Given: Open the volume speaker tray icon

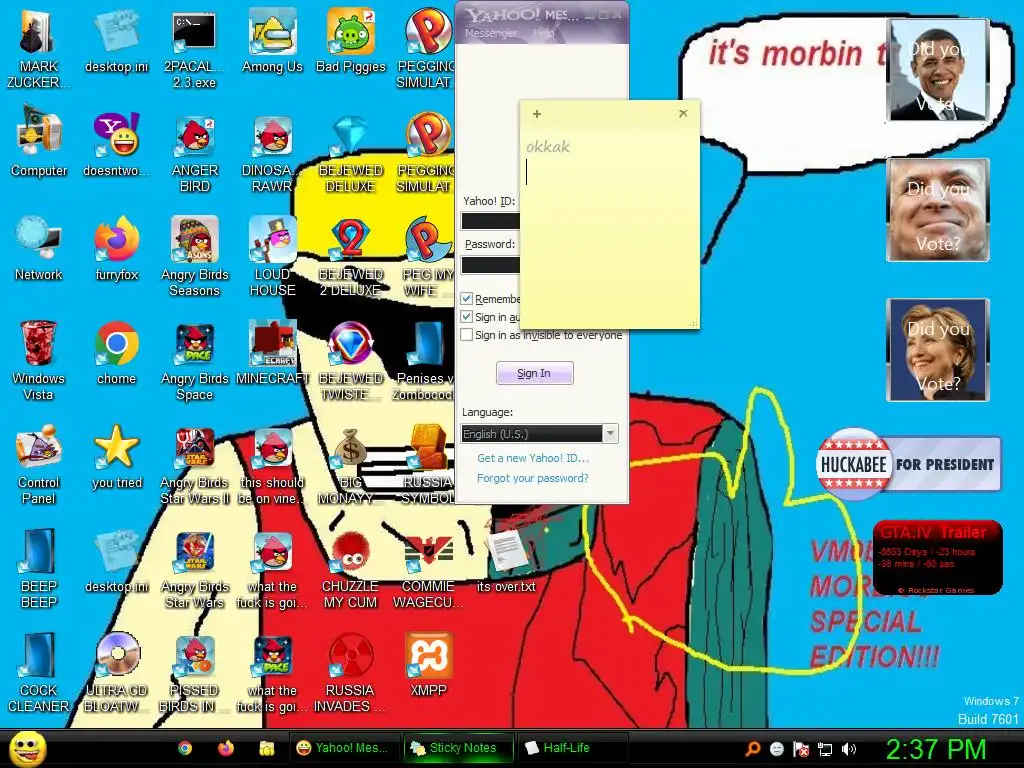Looking at the screenshot, I should tap(849, 749).
